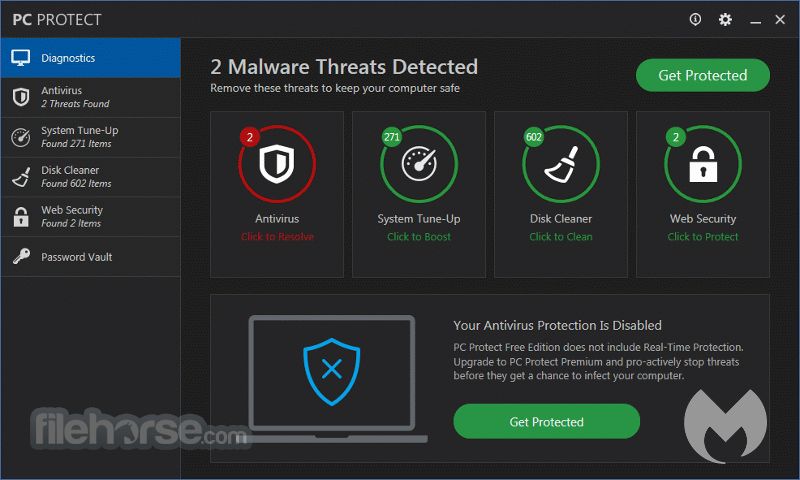Open Web Security sidebar item
This screenshot has height=480, width=800.
pyautogui.click(x=90, y=217)
